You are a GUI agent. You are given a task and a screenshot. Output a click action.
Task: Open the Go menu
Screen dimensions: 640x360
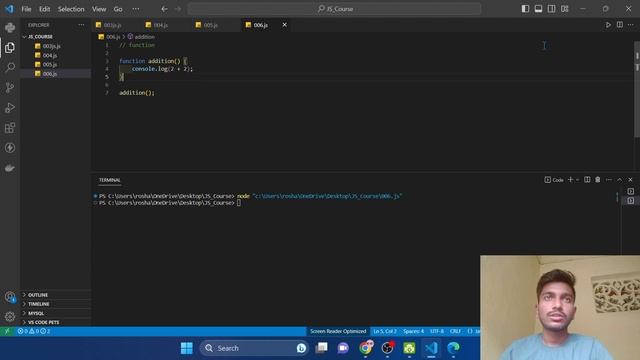118,9
